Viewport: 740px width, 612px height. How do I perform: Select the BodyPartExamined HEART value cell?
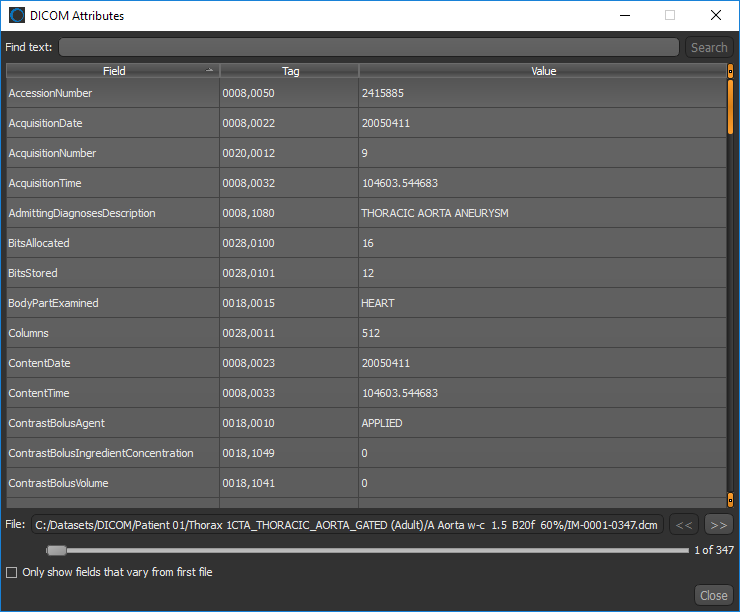click(543, 303)
